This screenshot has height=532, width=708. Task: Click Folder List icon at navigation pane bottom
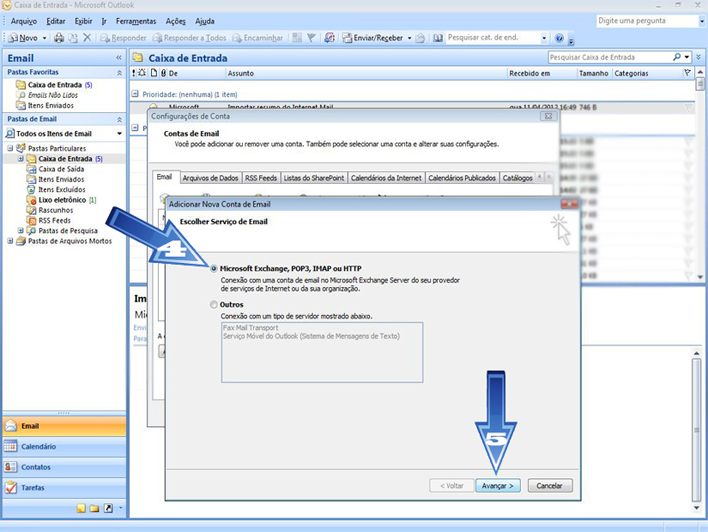point(94,508)
